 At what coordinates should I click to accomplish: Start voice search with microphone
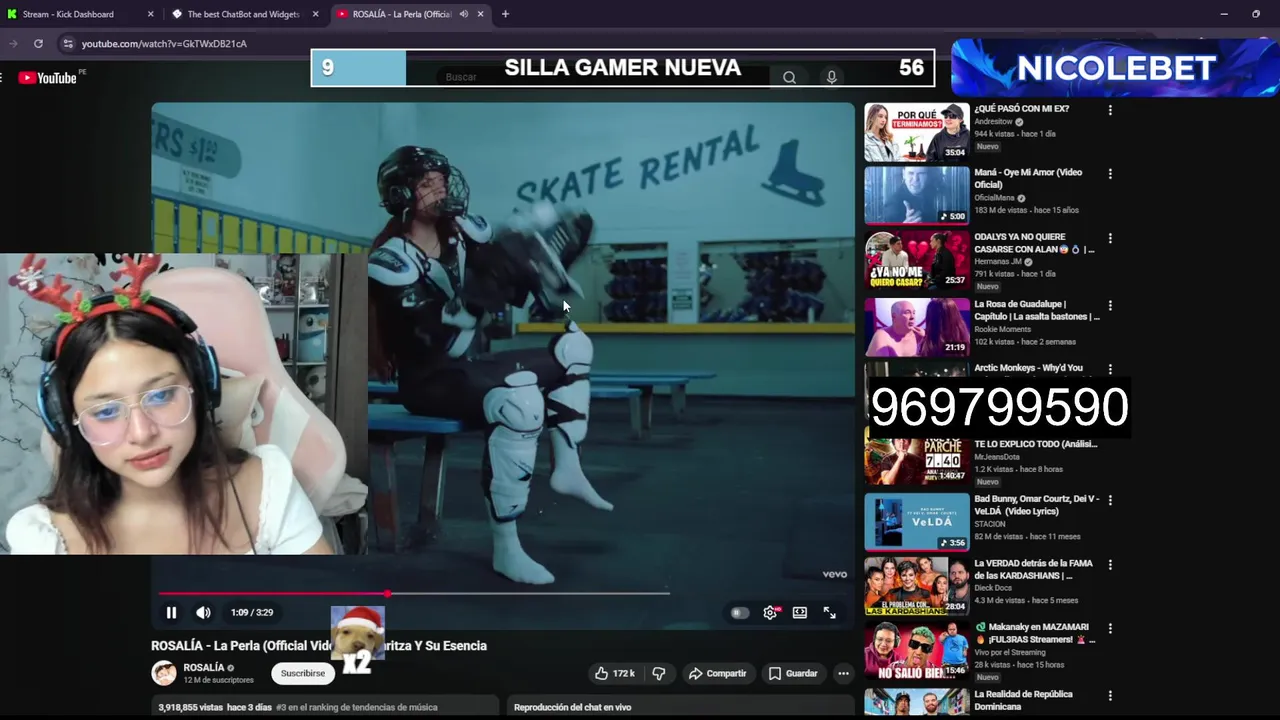tap(831, 77)
